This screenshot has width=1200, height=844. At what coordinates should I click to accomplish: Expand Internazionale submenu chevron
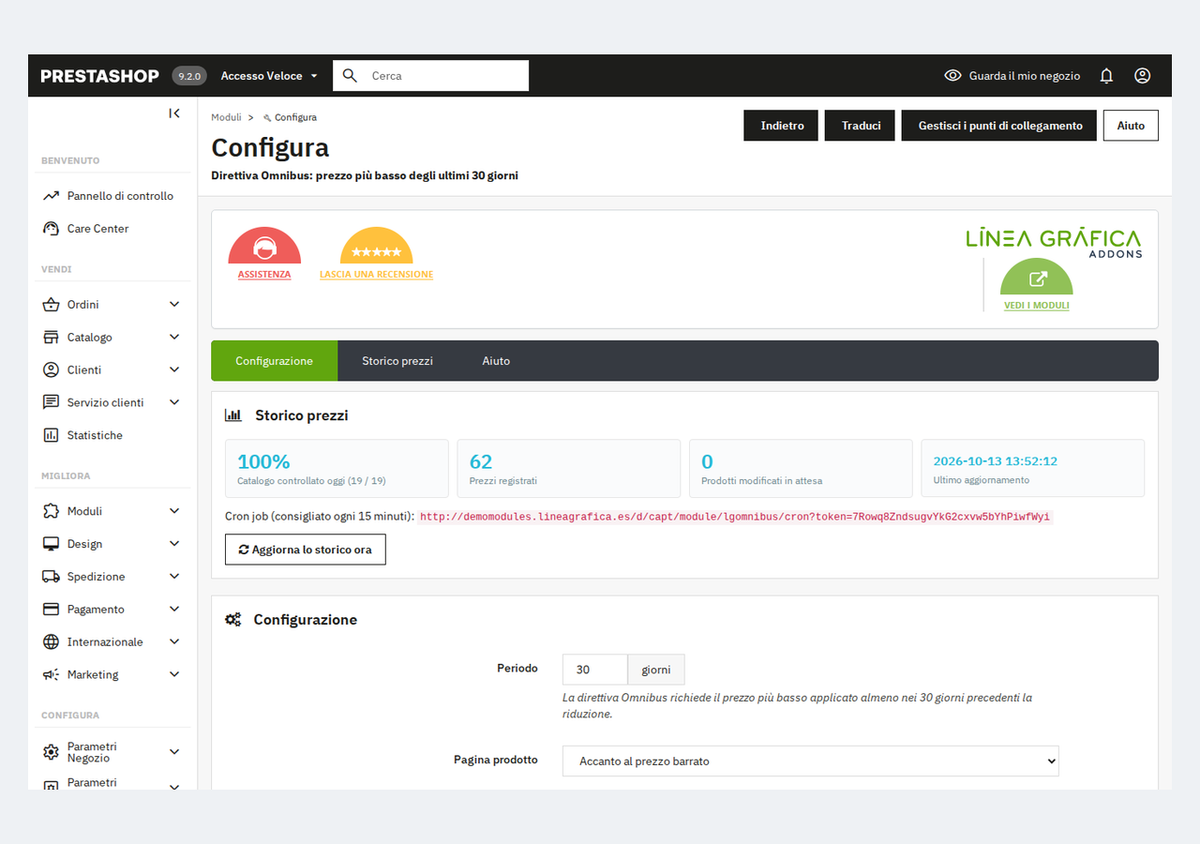tap(174, 642)
